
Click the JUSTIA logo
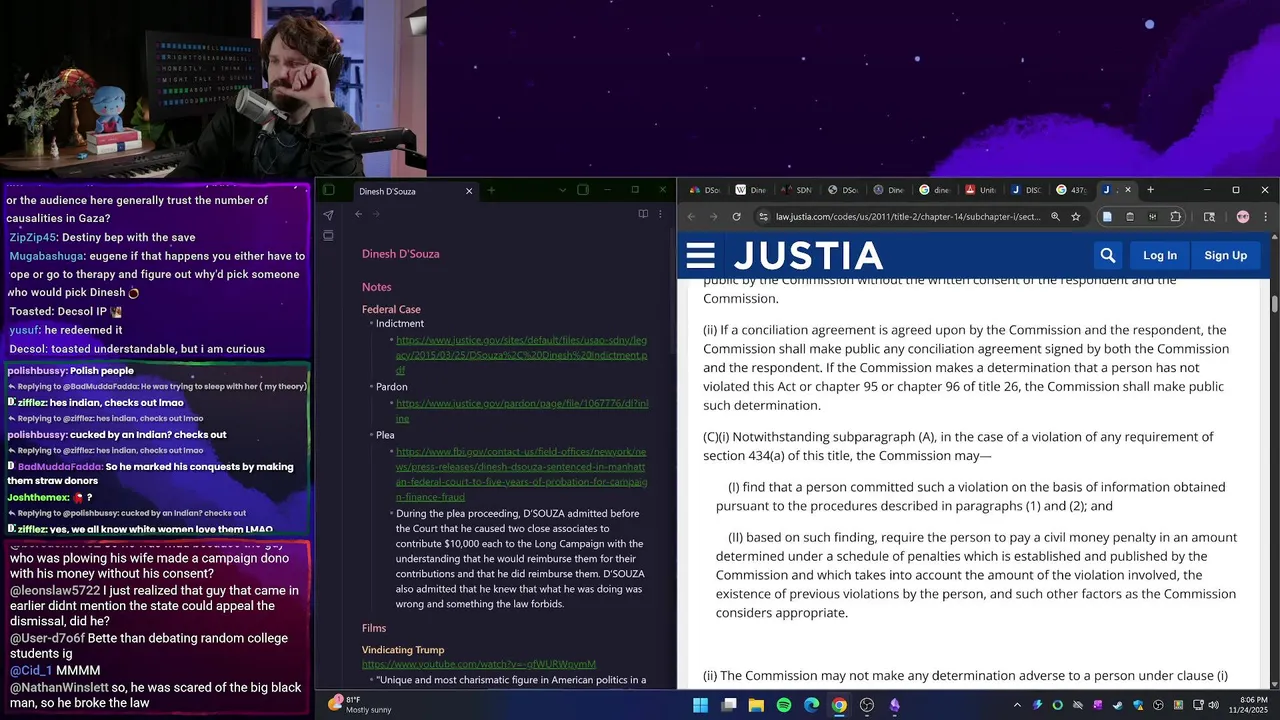(x=808, y=256)
